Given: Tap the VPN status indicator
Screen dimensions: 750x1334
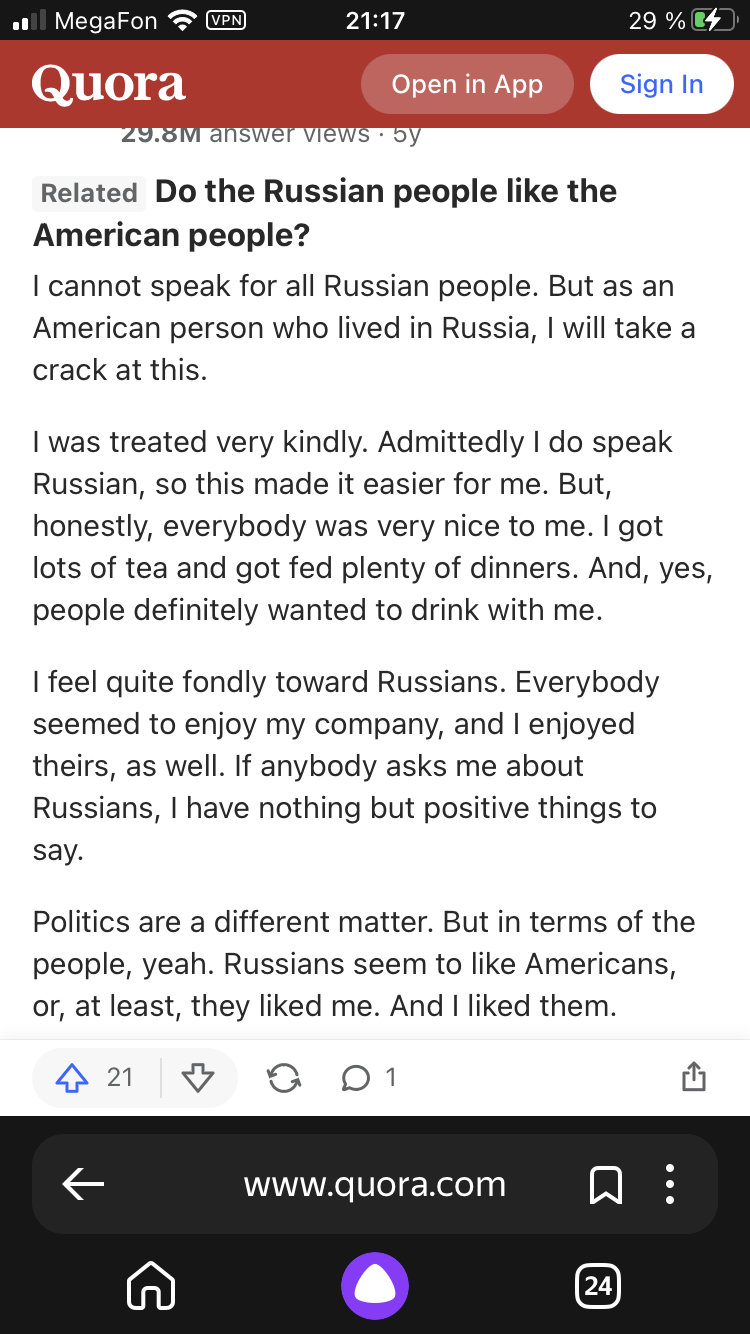Looking at the screenshot, I should pyautogui.click(x=225, y=20).
